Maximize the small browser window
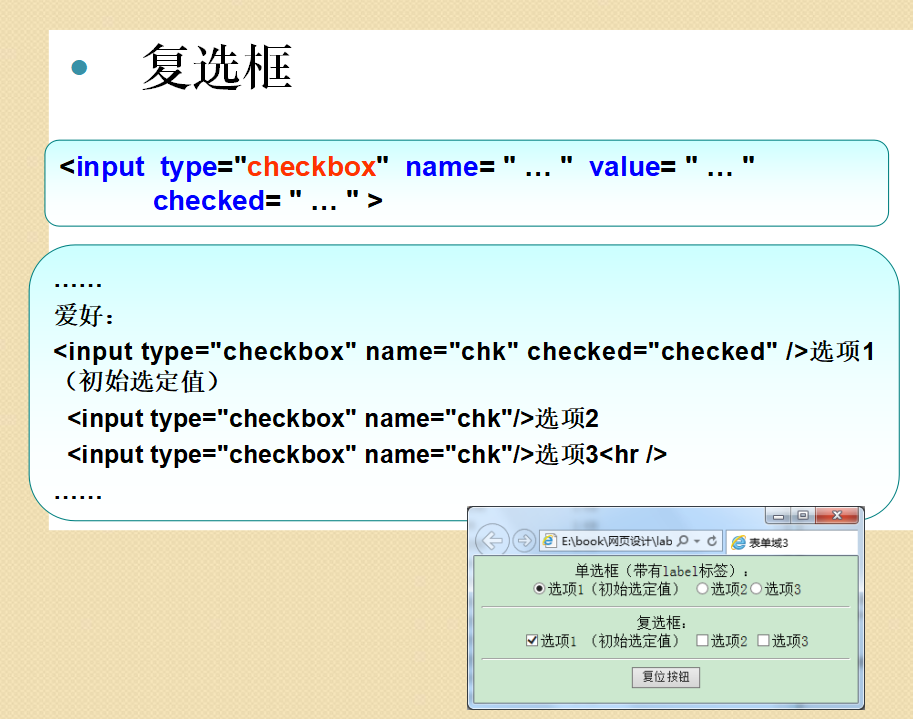 tap(803, 515)
